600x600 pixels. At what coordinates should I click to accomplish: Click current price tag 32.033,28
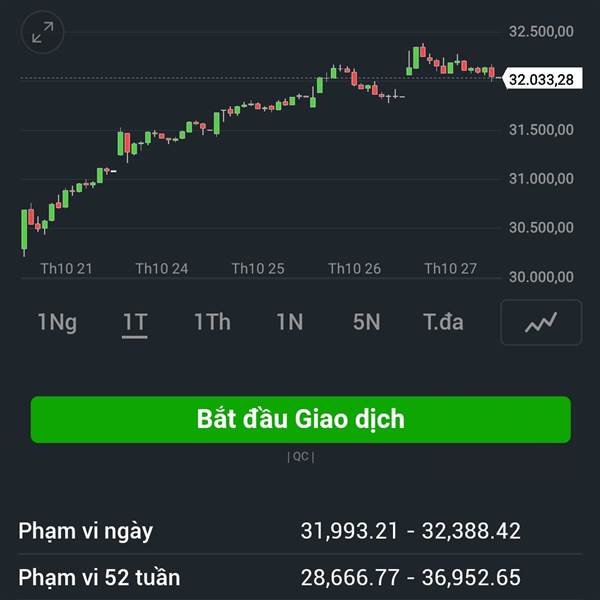coord(542,79)
